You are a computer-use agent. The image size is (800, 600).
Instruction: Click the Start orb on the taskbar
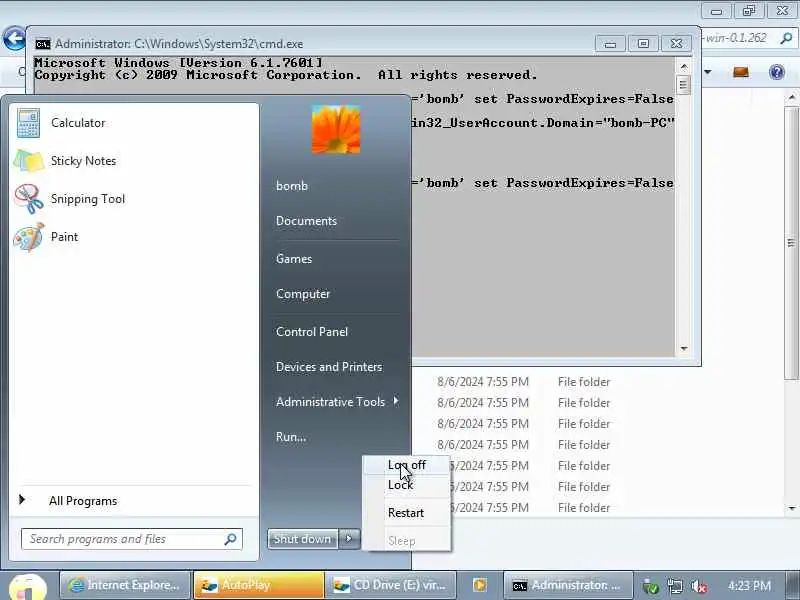[x=28, y=588]
